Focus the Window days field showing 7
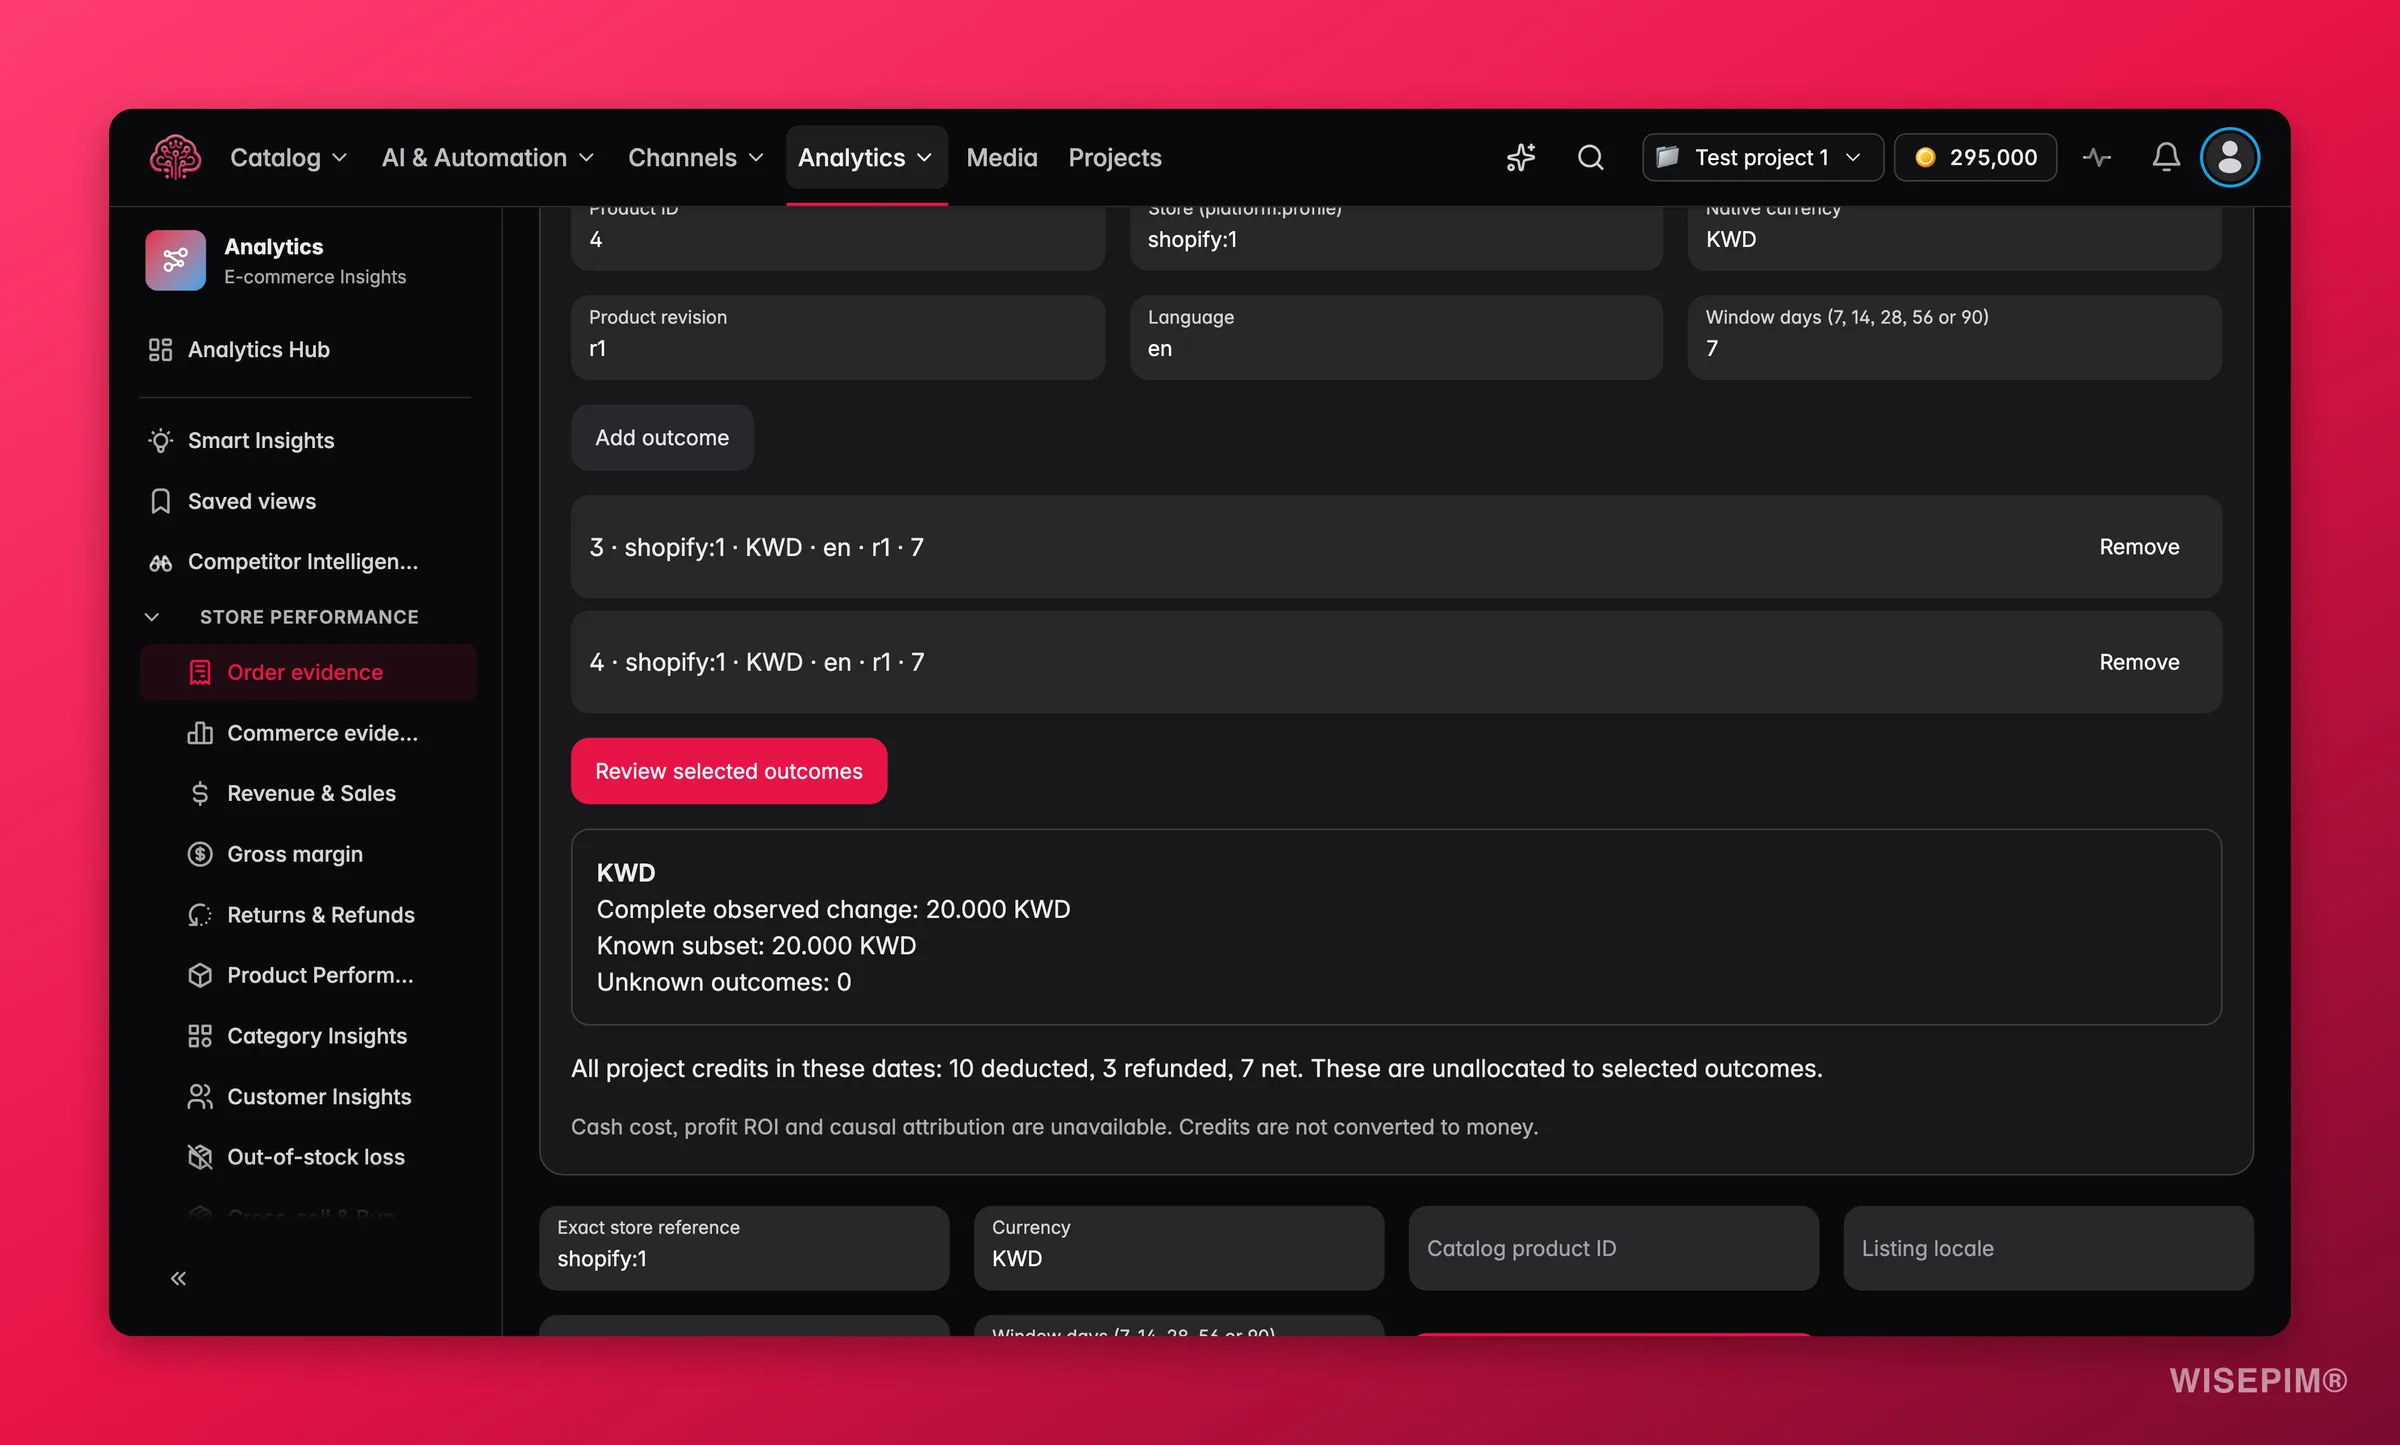Screen dimensions: 2400x1445 [1954, 337]
